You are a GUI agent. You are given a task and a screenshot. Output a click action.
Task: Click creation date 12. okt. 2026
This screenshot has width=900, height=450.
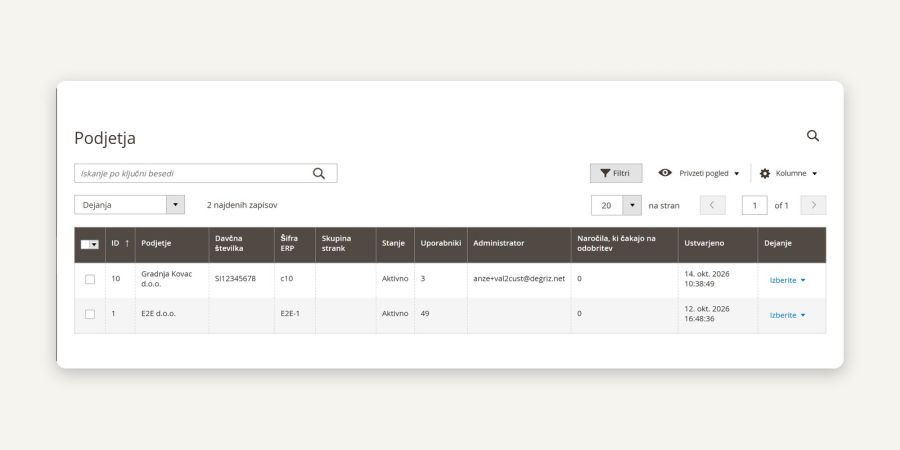707,309
